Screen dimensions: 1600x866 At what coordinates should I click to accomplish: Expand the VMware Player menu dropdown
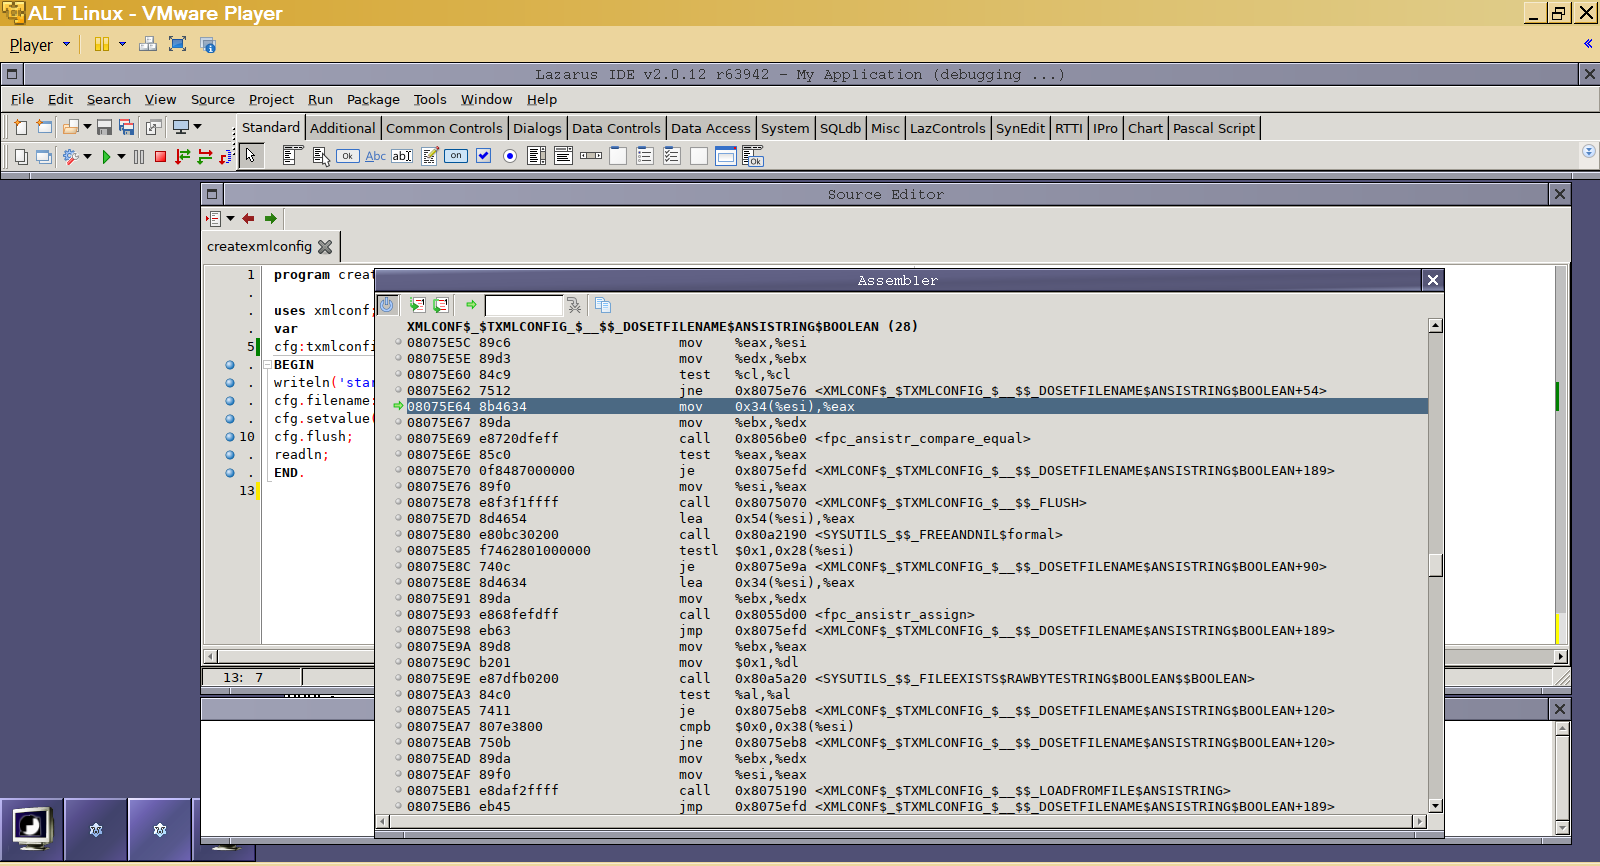coord(67,44)
